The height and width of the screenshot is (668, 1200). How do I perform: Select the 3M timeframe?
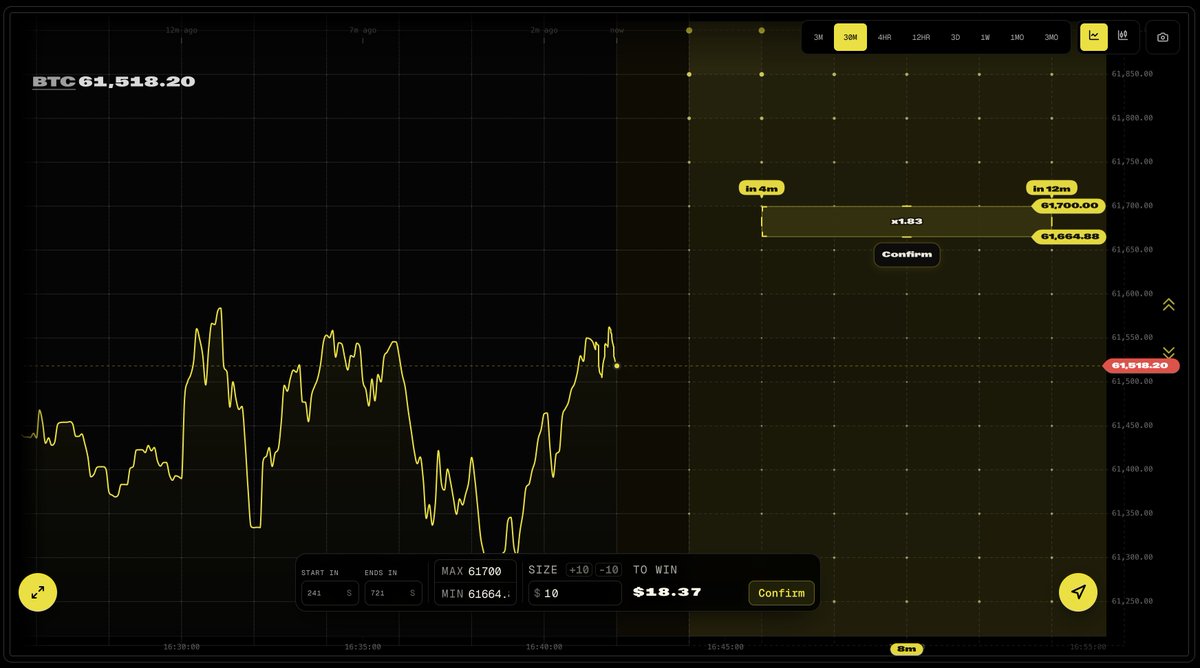(818, 37)
